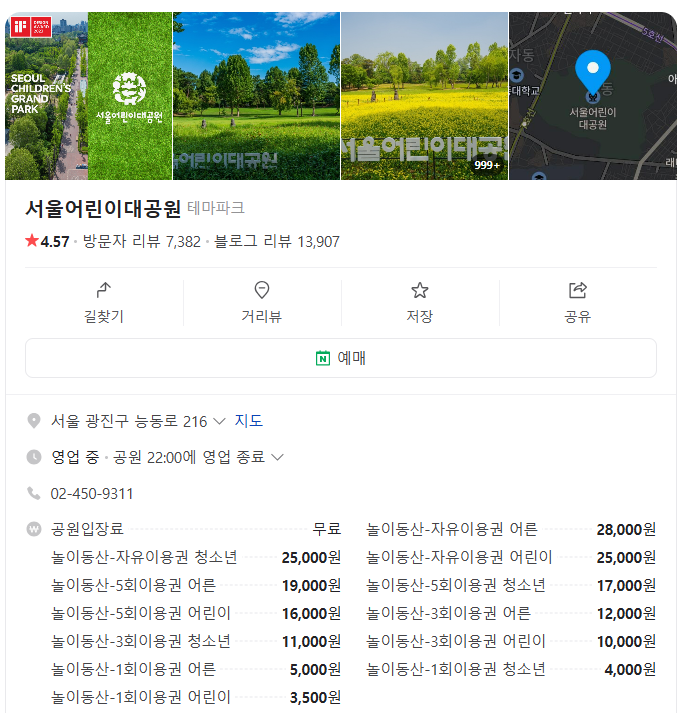The image size is (679, 713).
Task: Click the white park emblem on green image
Action: [x=129, y=88]
